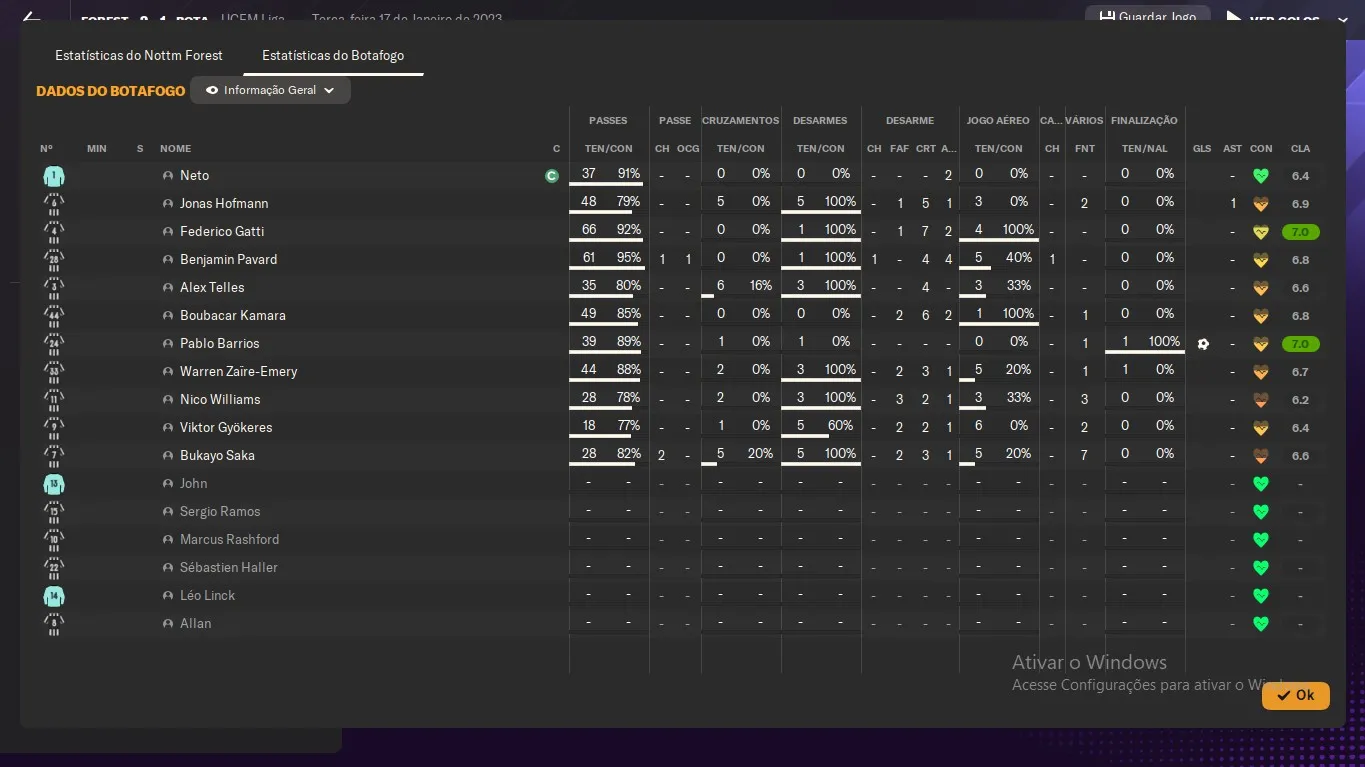Click Bukayo Saka's number 7 shirt icon

point(54,456)
